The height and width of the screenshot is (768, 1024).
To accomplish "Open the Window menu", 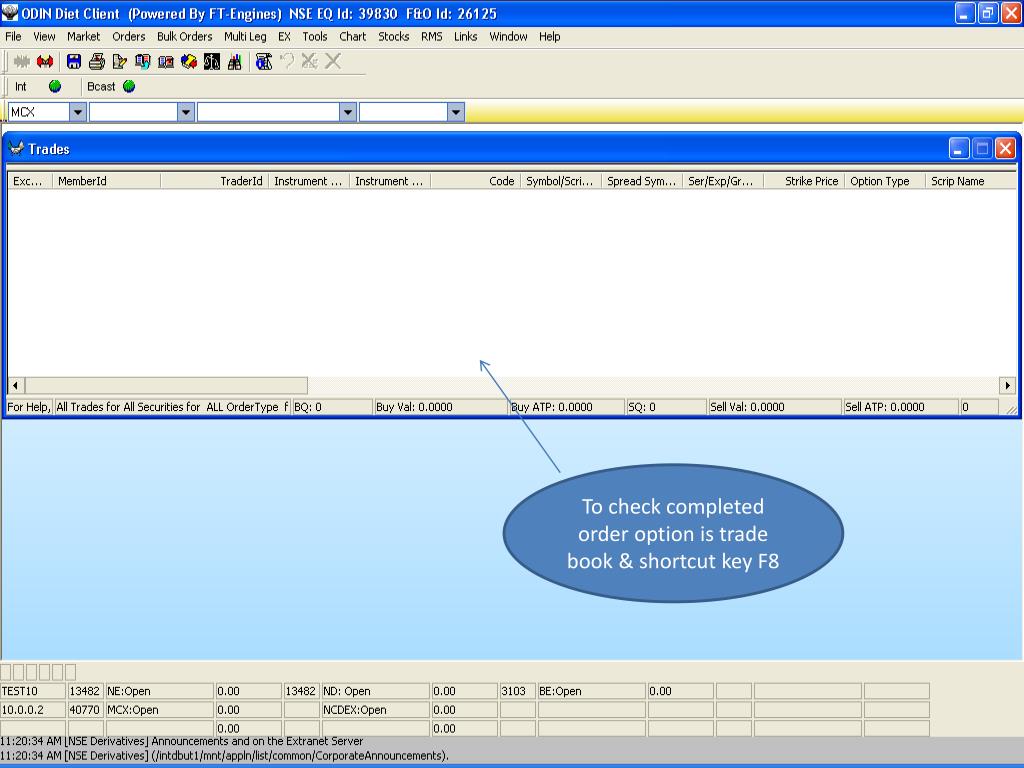I will tap(508, 37).
